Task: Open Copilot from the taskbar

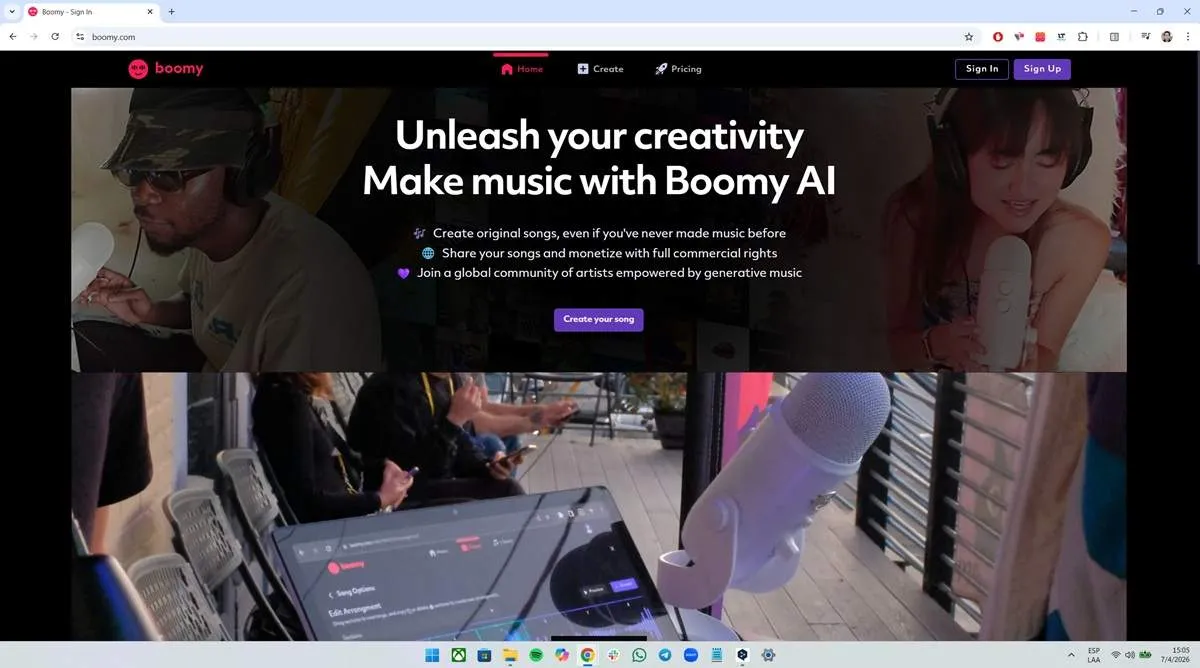Action: (562, 655)
